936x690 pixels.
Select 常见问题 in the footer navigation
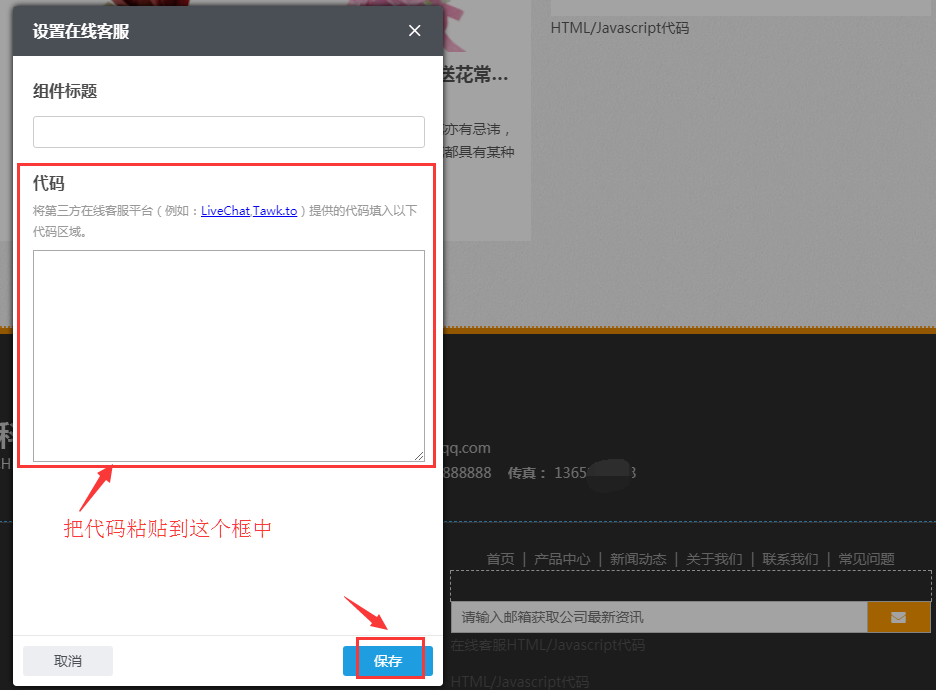coord(865,559)
